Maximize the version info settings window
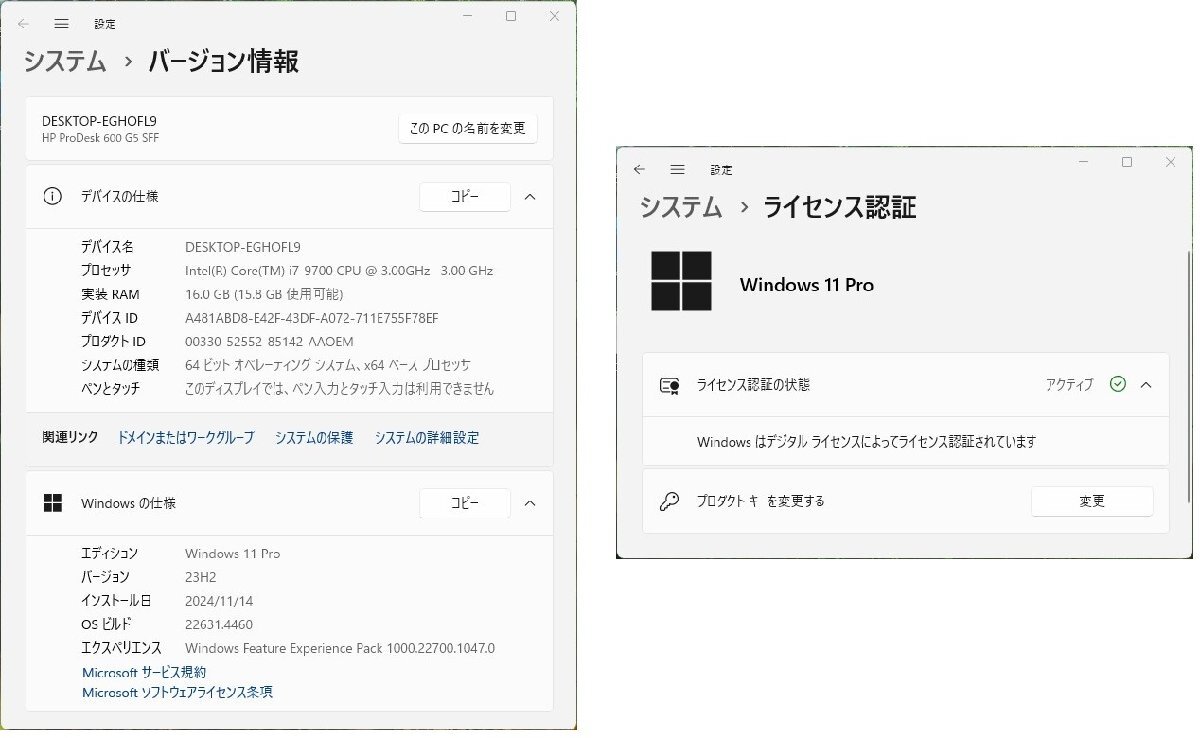 511,16
